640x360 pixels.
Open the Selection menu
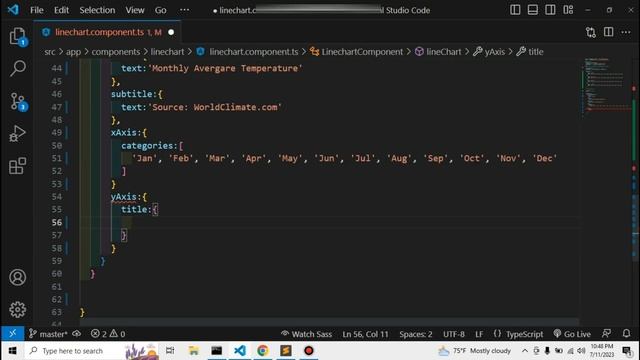[97, 10]
